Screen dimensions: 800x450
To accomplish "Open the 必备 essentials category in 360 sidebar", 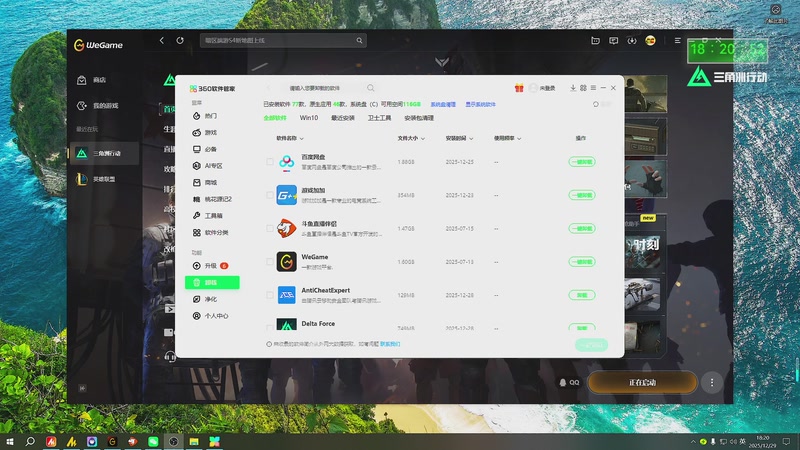I will 205,149.
